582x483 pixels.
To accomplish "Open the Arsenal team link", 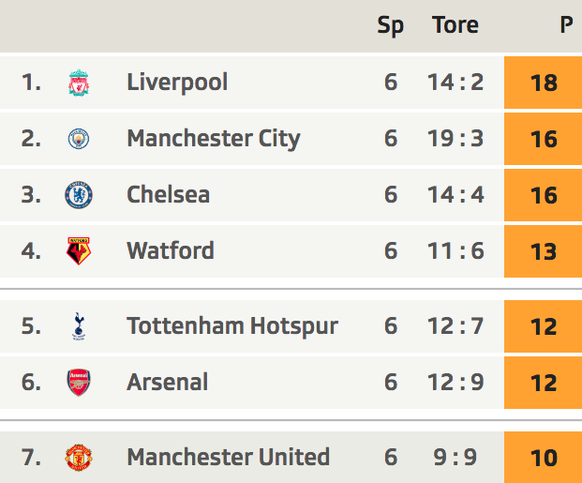I will coord(167,382).
